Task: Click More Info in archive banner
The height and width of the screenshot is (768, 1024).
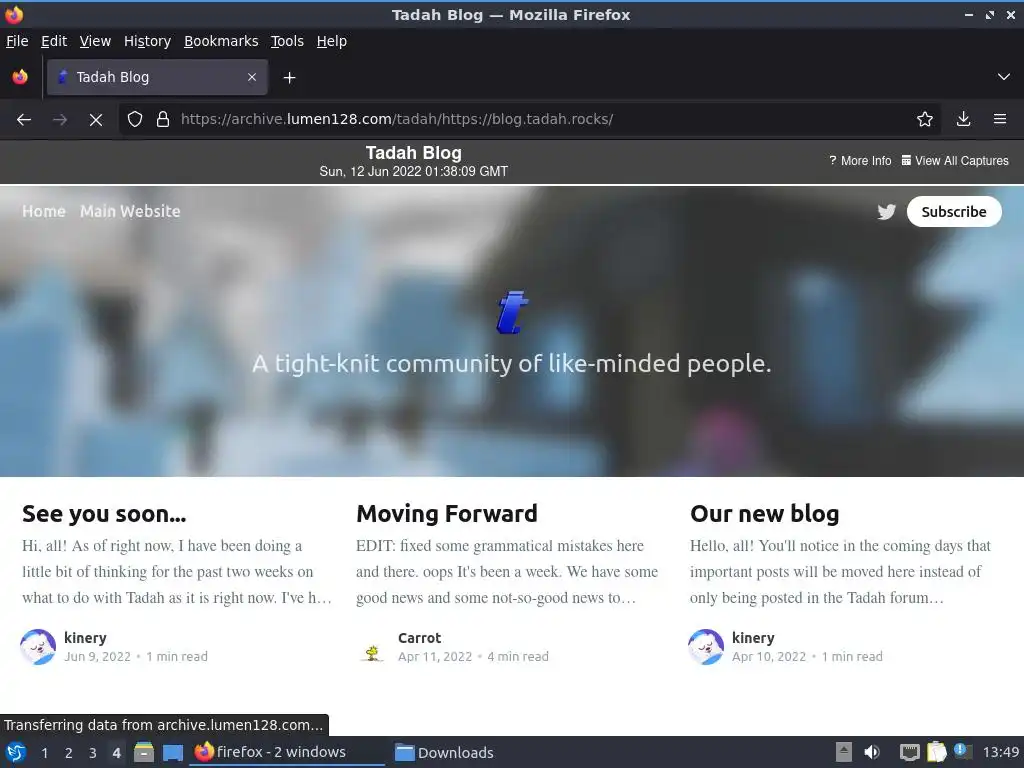Action: (859, 161)
